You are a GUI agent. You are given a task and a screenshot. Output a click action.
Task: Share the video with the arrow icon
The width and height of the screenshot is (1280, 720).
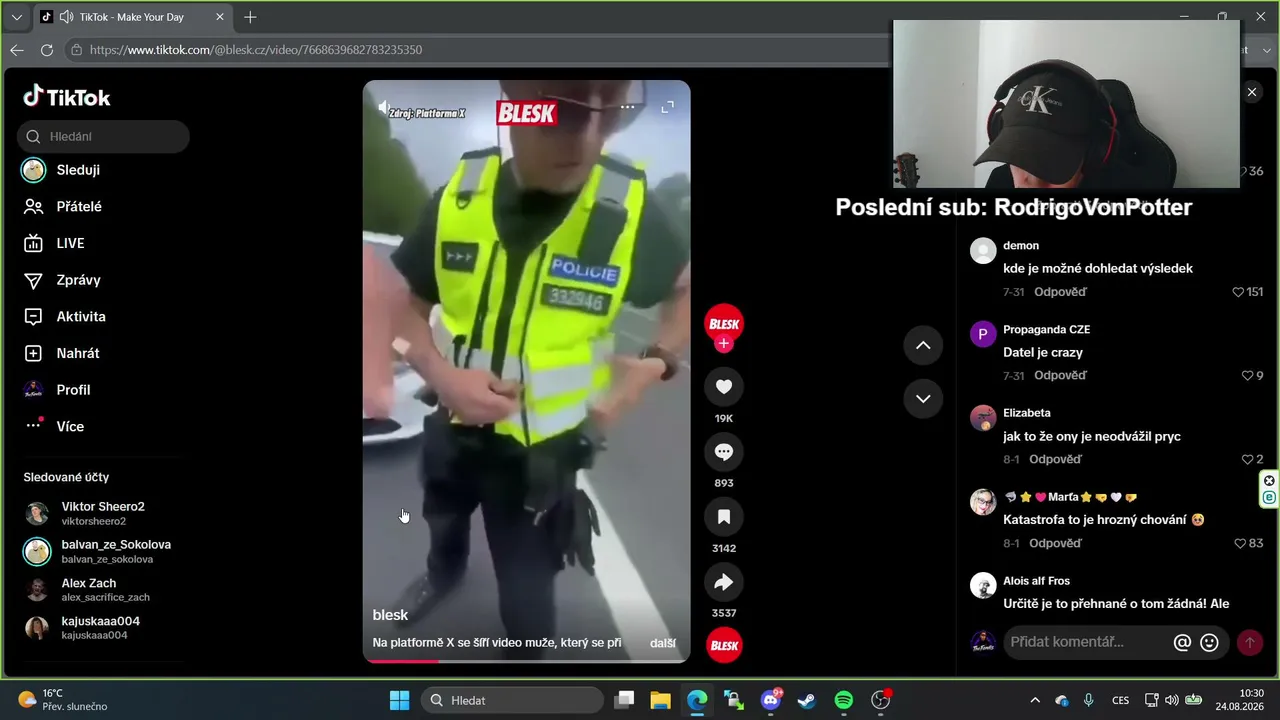coord(724,582)
